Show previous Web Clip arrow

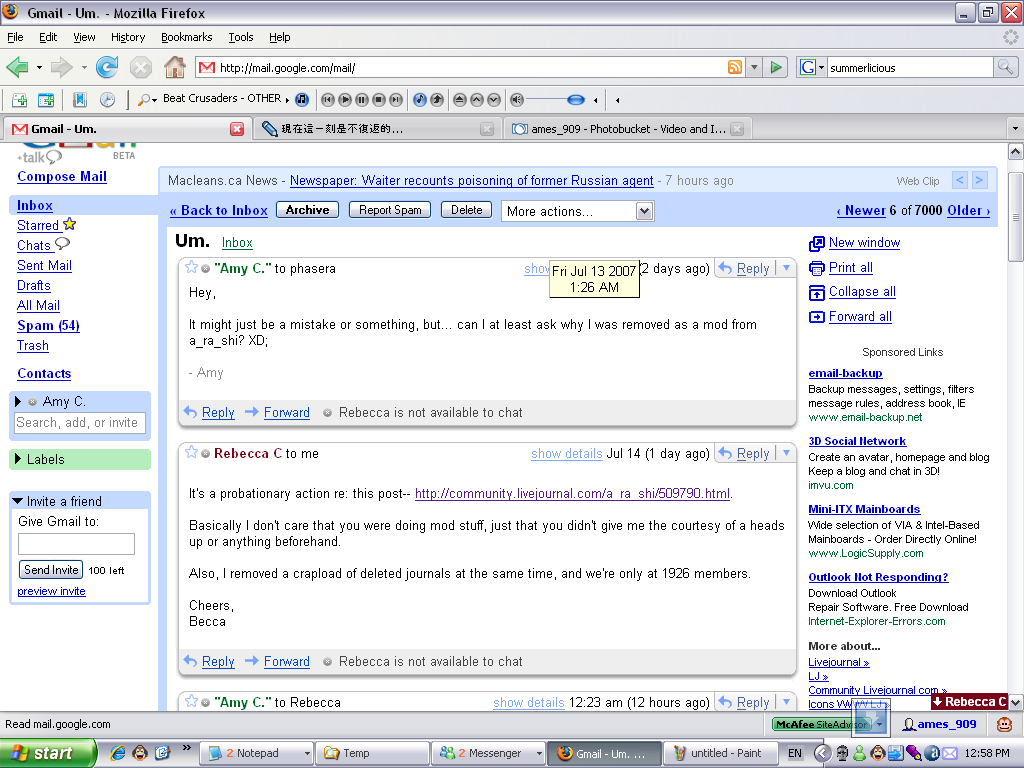[959, 180]
